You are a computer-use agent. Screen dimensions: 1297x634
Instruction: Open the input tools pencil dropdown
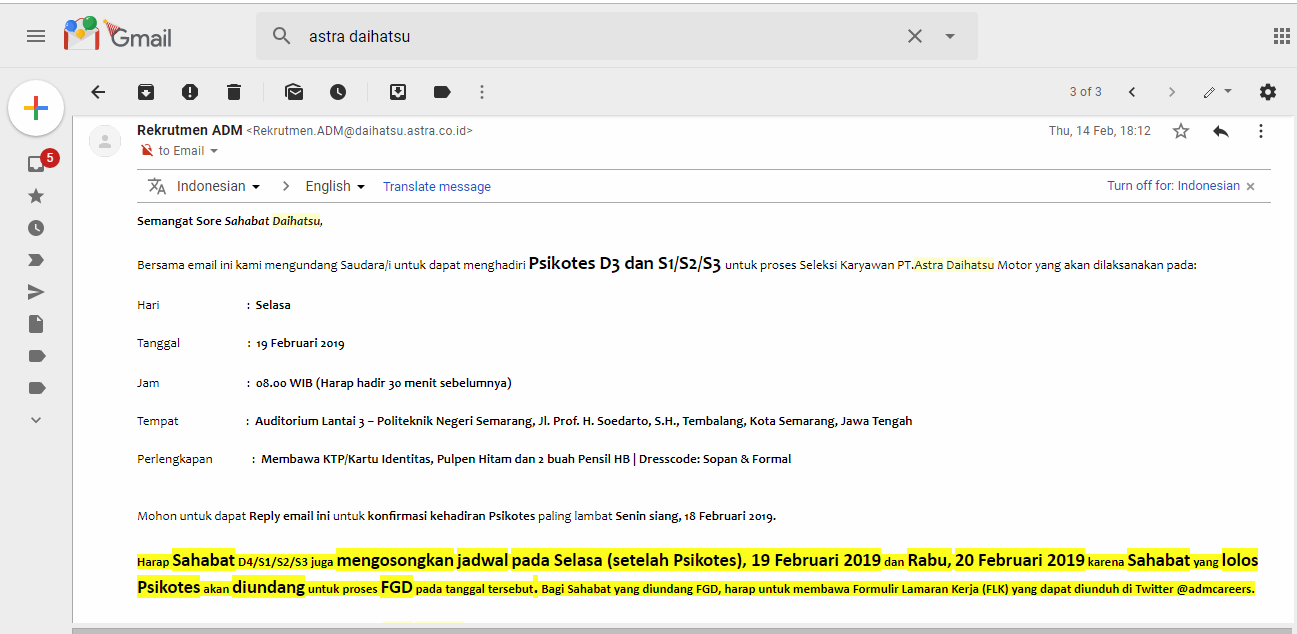coord(1218,92)
